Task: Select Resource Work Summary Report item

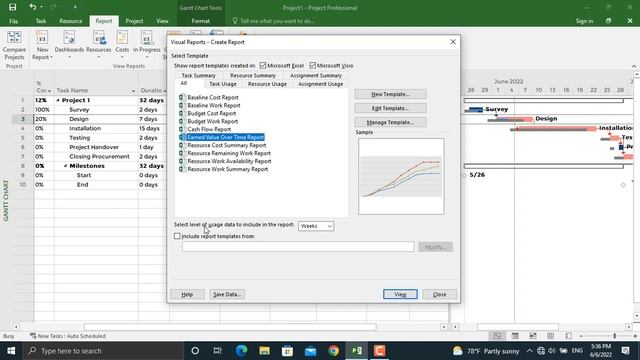Action: pos(227,169)
